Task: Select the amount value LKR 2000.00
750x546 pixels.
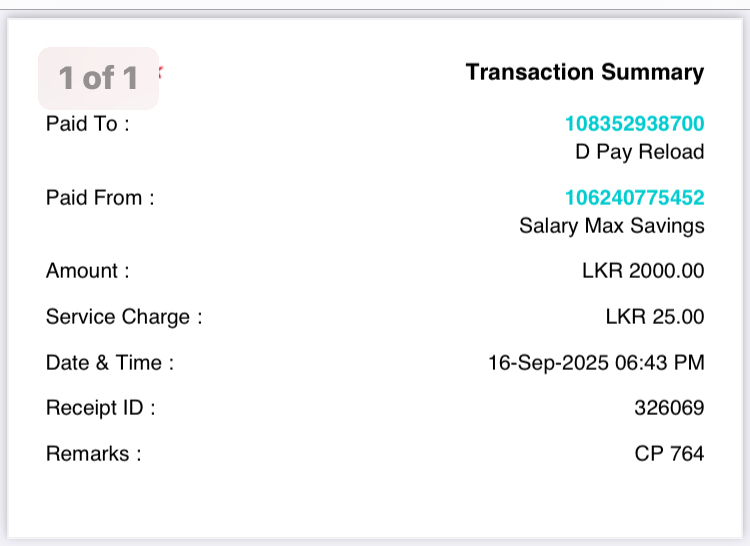Action: click(x=643, y=271)
